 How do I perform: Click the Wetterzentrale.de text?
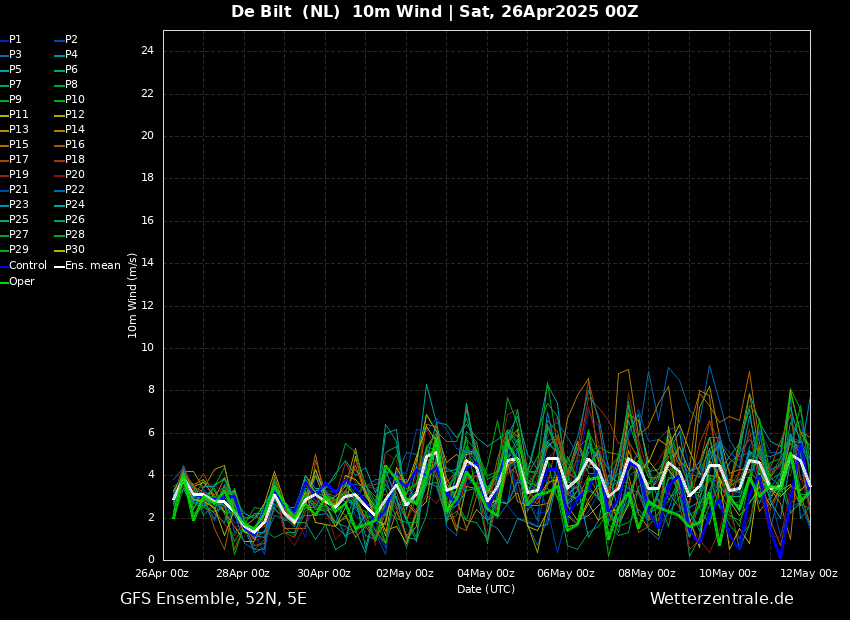click(721, 599)
